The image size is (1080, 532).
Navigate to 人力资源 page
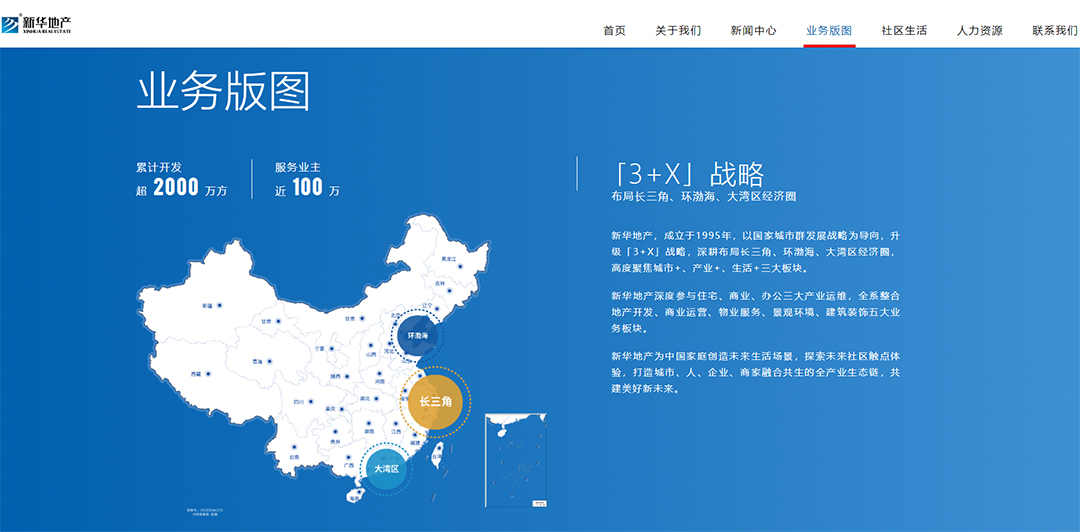coord(979,31)
